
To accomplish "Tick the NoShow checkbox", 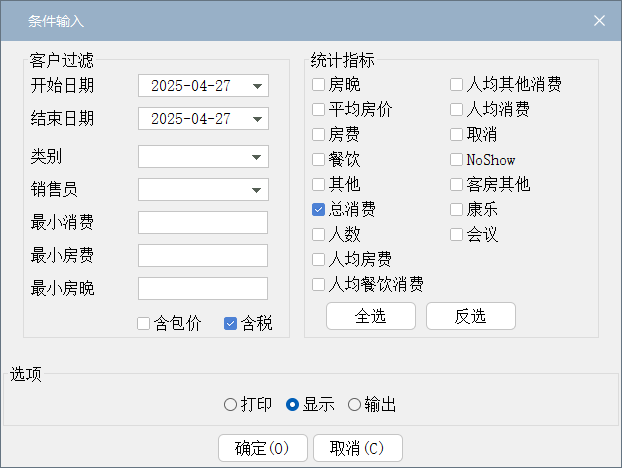I will click(x=457, y=159).
